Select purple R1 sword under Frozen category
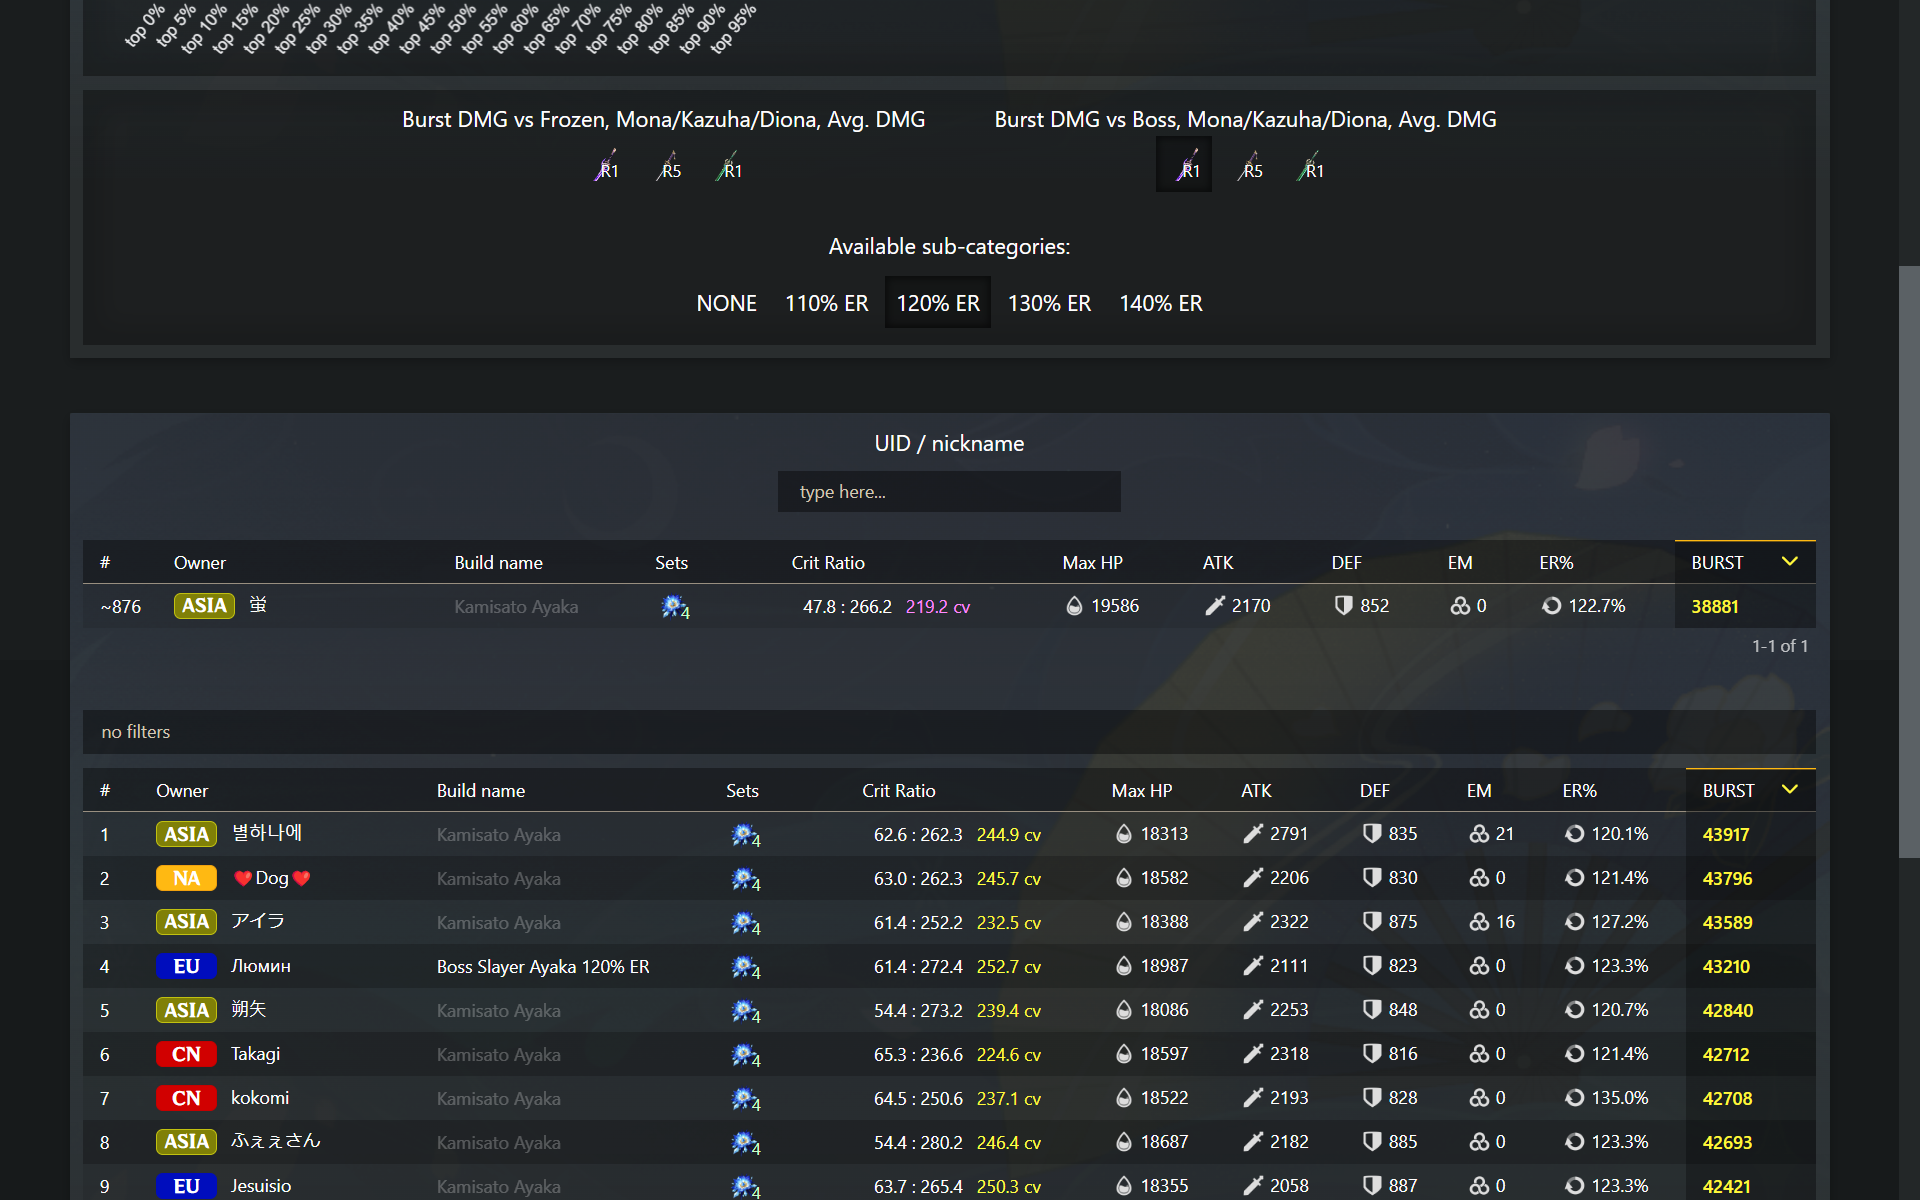The image size is (1920, 1200). pyautogui.click(x=607, y=165)
